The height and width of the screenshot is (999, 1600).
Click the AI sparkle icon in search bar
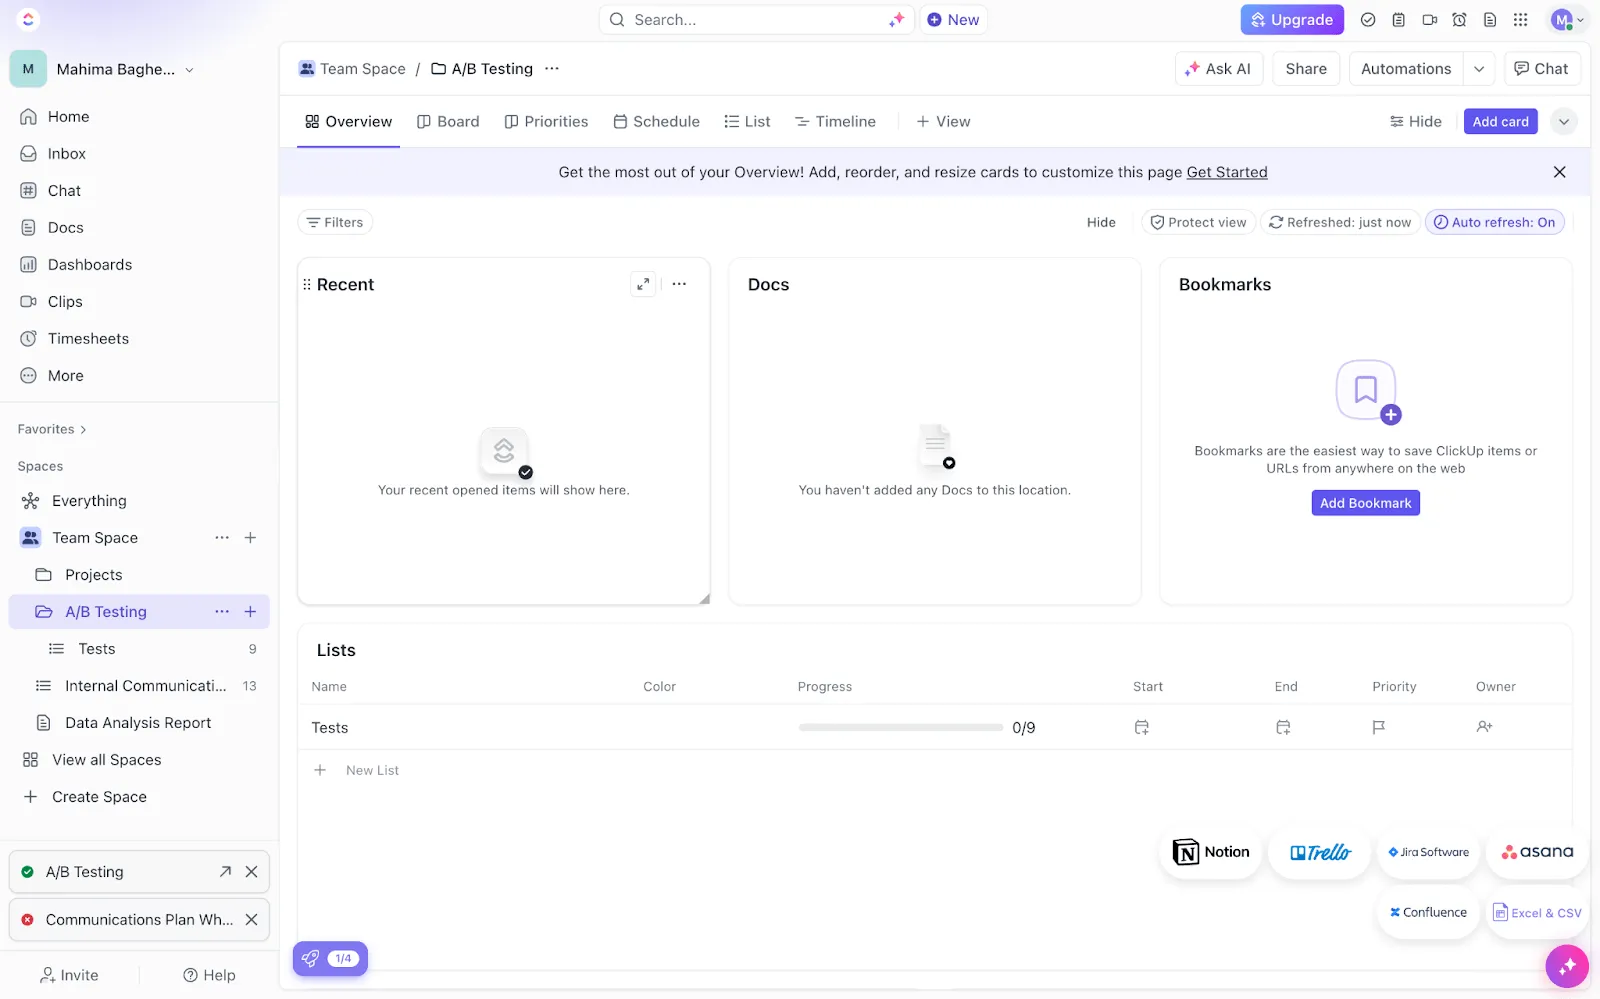896,20
